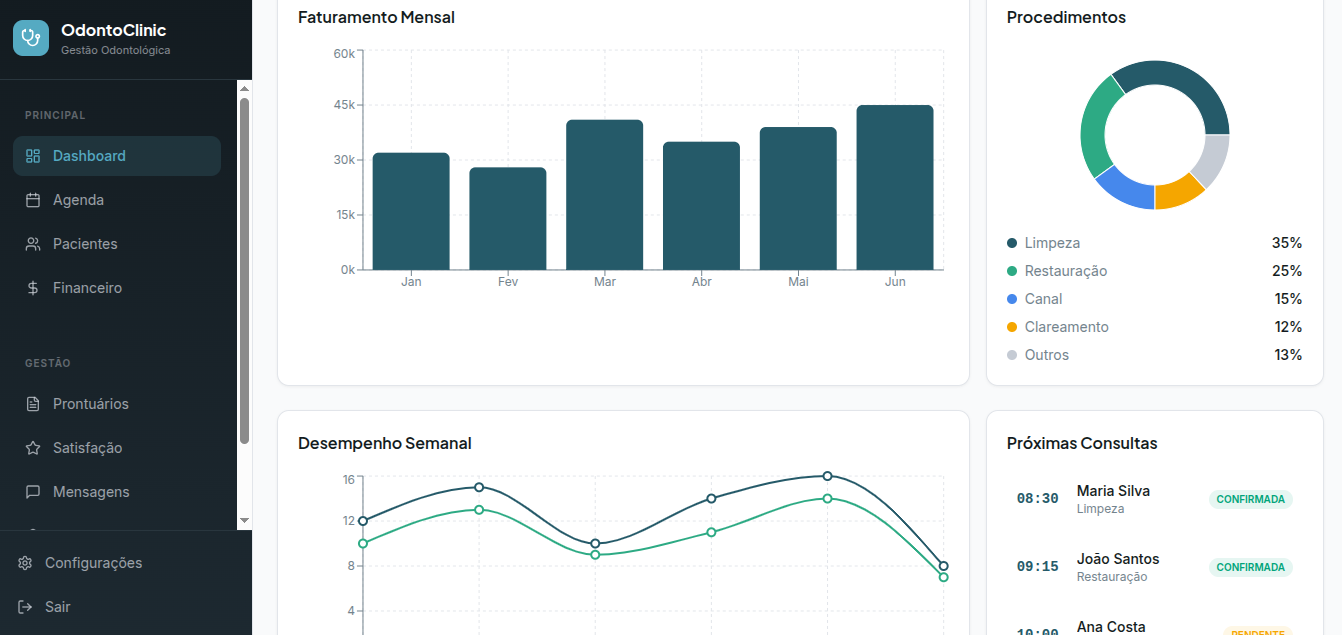Open the Agenda menu item
This screenshot has height=635, width=1342.
[x=78, y=200]
